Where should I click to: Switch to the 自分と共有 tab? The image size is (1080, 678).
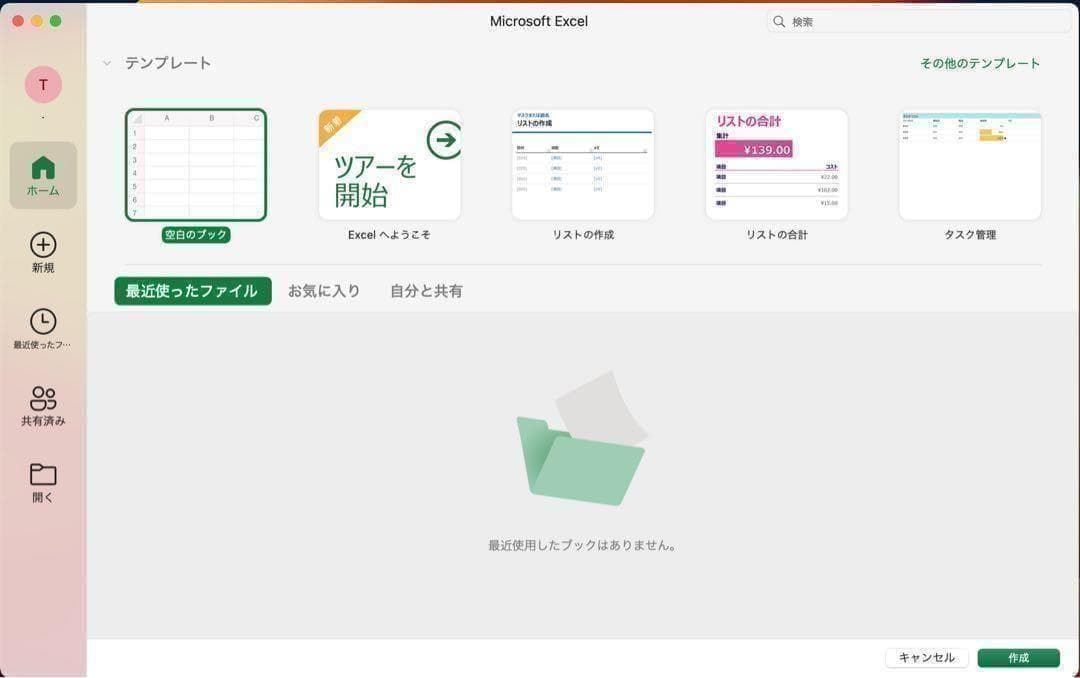pos(426,291)
